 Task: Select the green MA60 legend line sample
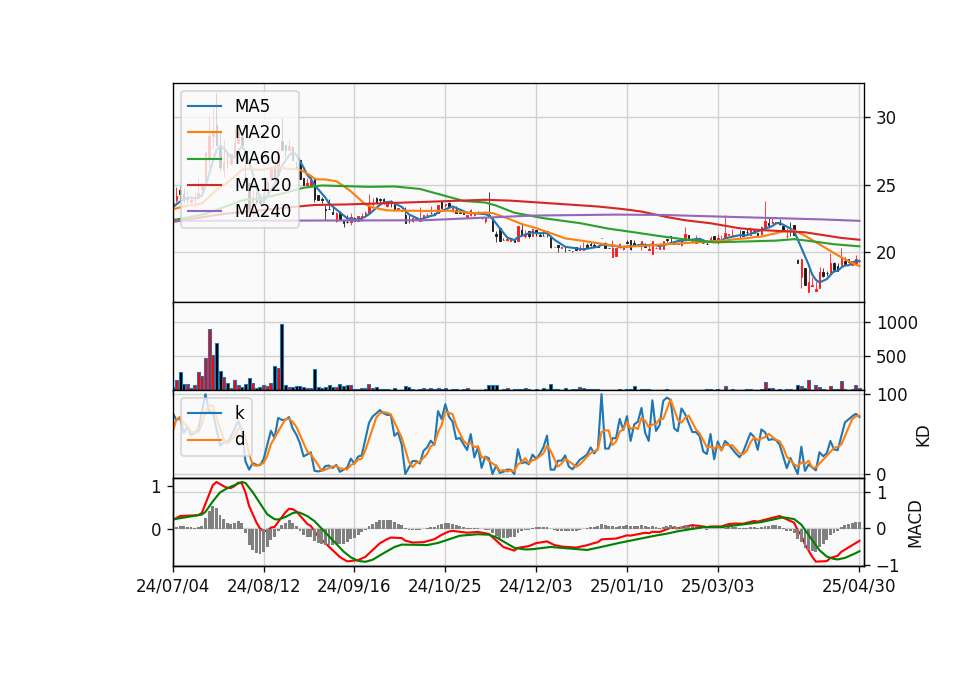205,159
